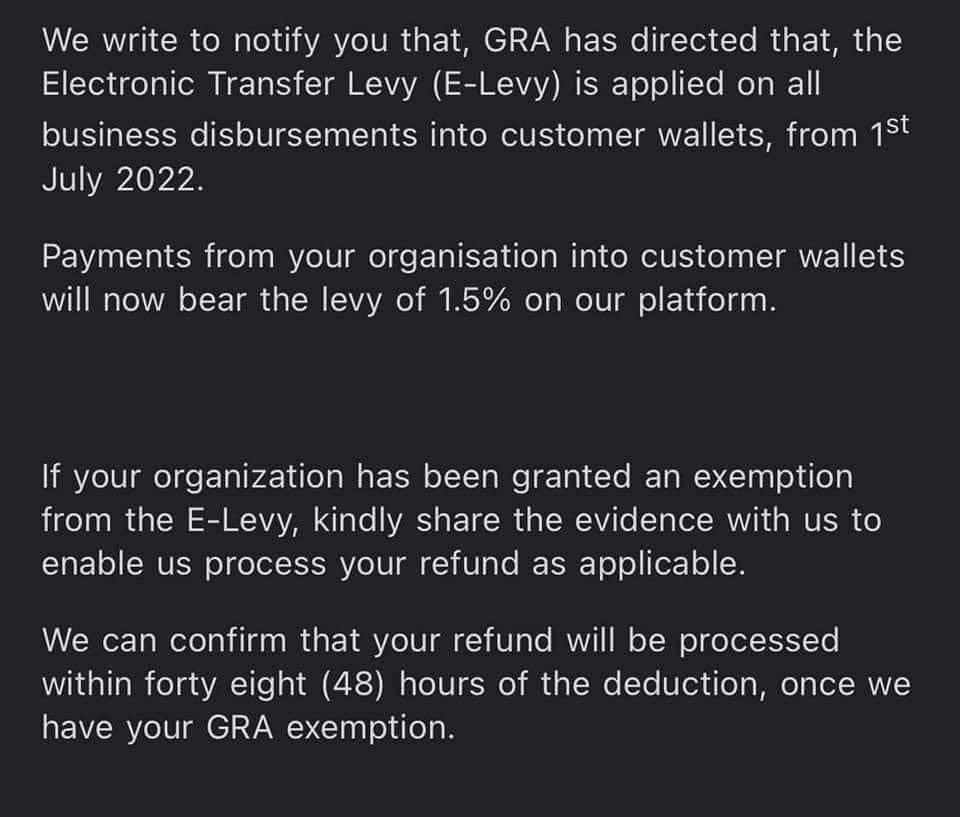
Task: Click 'have your GRA exemption.' closing line
Action: pyautogui.click(x=249, y=728)
